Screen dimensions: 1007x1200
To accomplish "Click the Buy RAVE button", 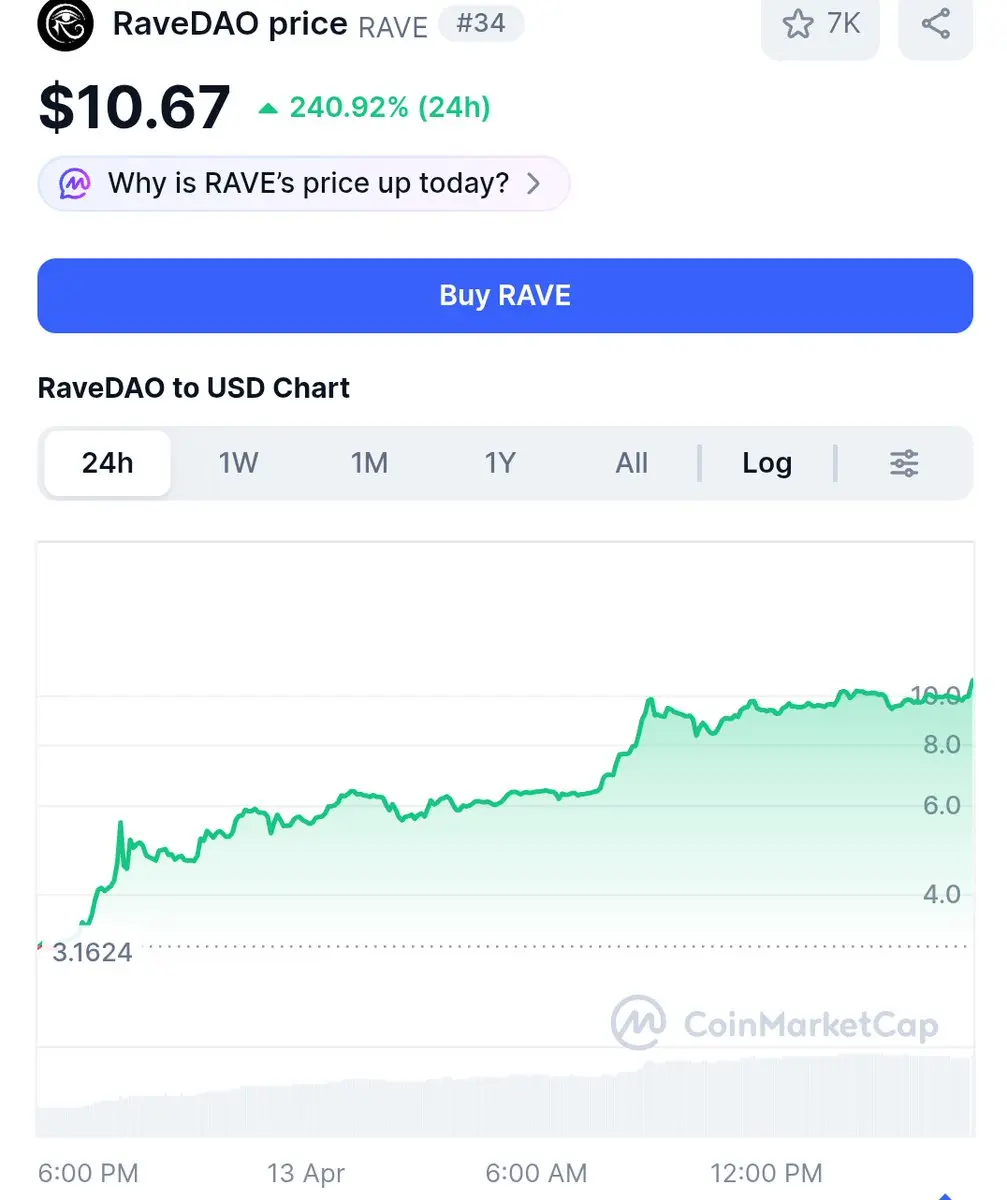I will pyautogui.click(x=505, y=296).
